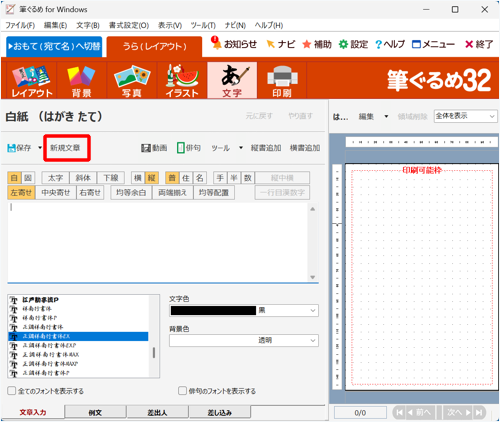The image size is (500, 422).
Task: Toggle 自 automatic size mode
Action: coord(14,178)
